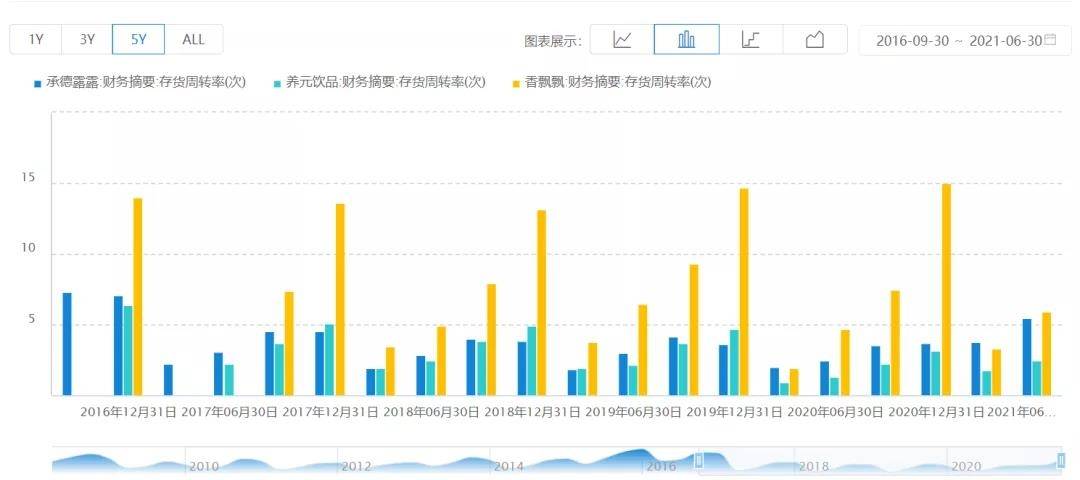The image size is (1080, 480).
Task: Select the 3Y time range tab
Action: coord(87,39)
